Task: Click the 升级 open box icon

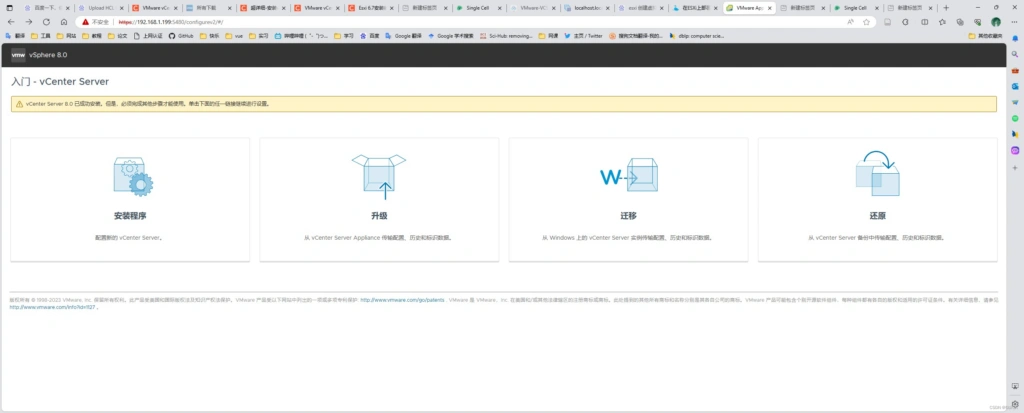Action: point(379,177)
